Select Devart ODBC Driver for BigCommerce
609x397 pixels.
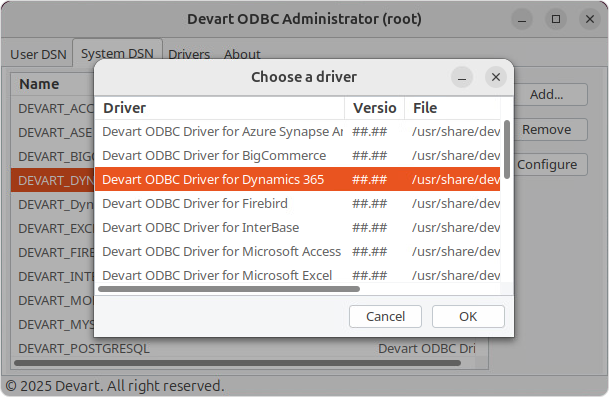coord(298,156)
